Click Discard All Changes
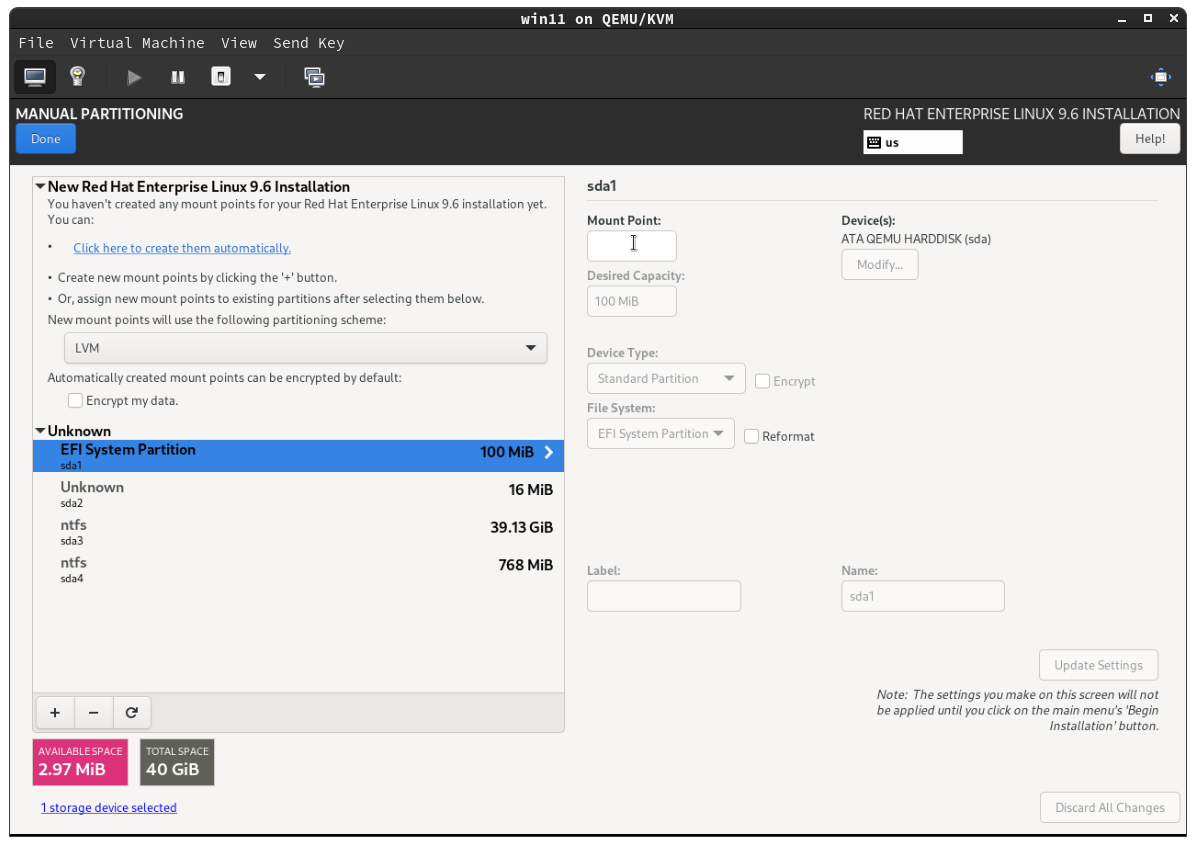The image size is (1196, 846). [x=1110, y=808]
